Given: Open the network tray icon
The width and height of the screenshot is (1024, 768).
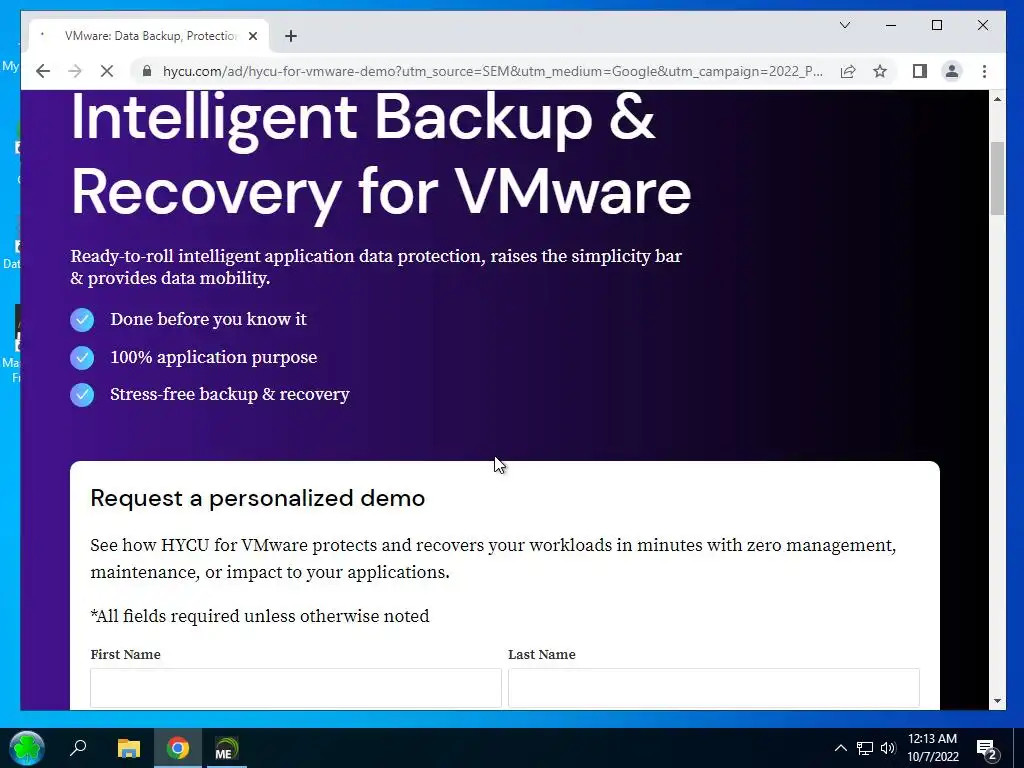Looking at the screenshot, I should (x=865, y=748).
